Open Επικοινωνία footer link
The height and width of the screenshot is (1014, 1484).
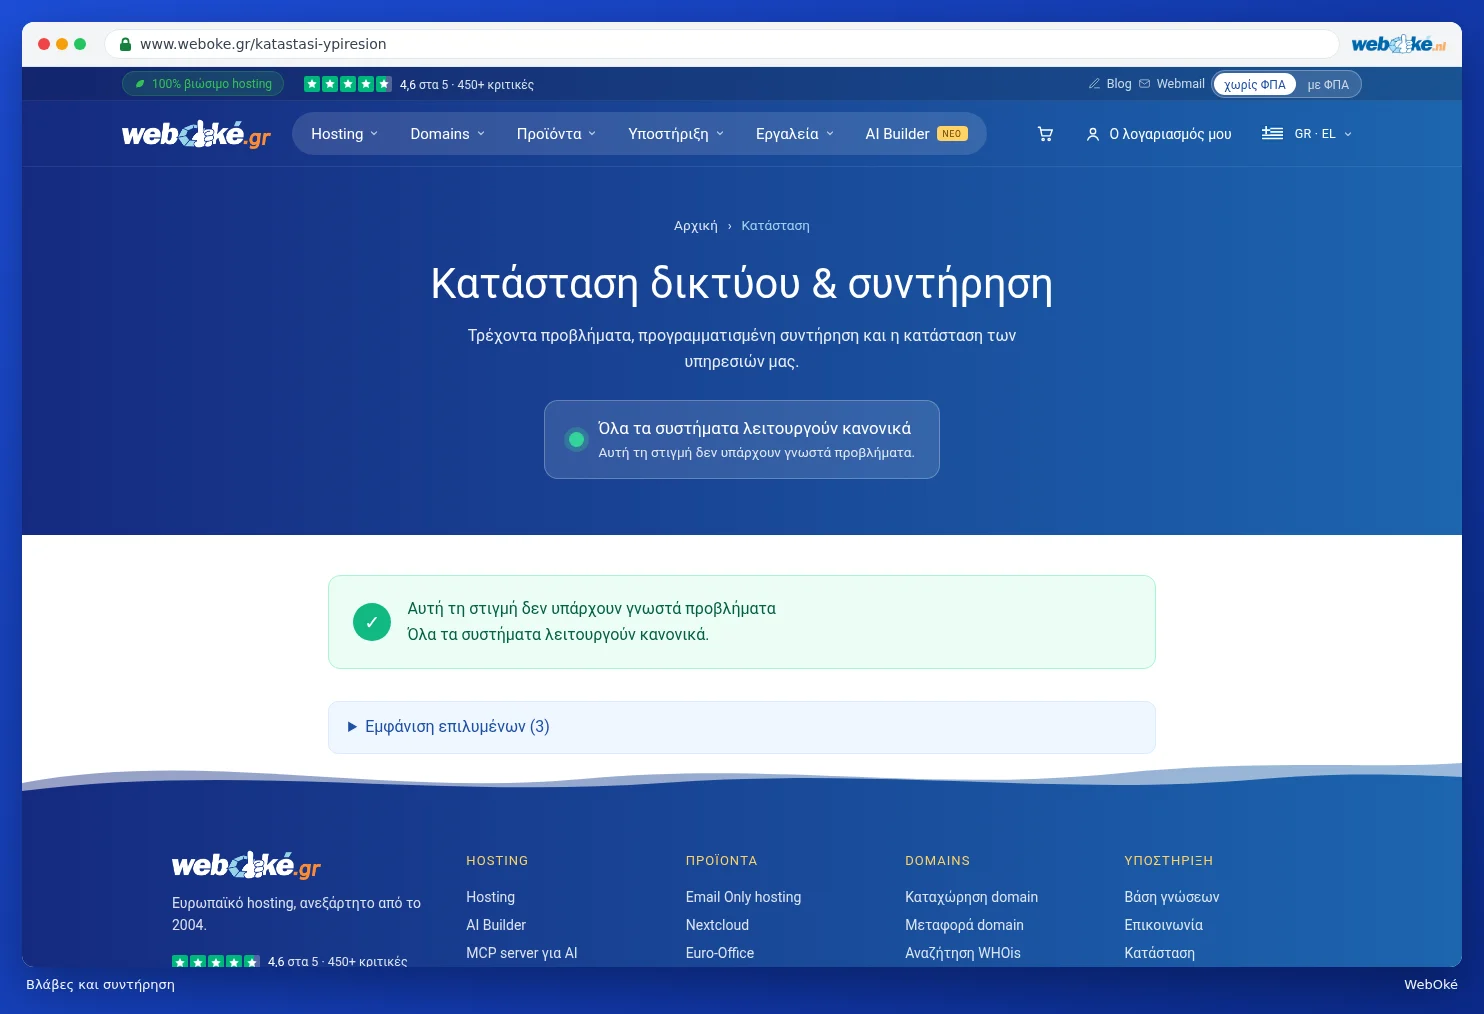pos(1163,925)
